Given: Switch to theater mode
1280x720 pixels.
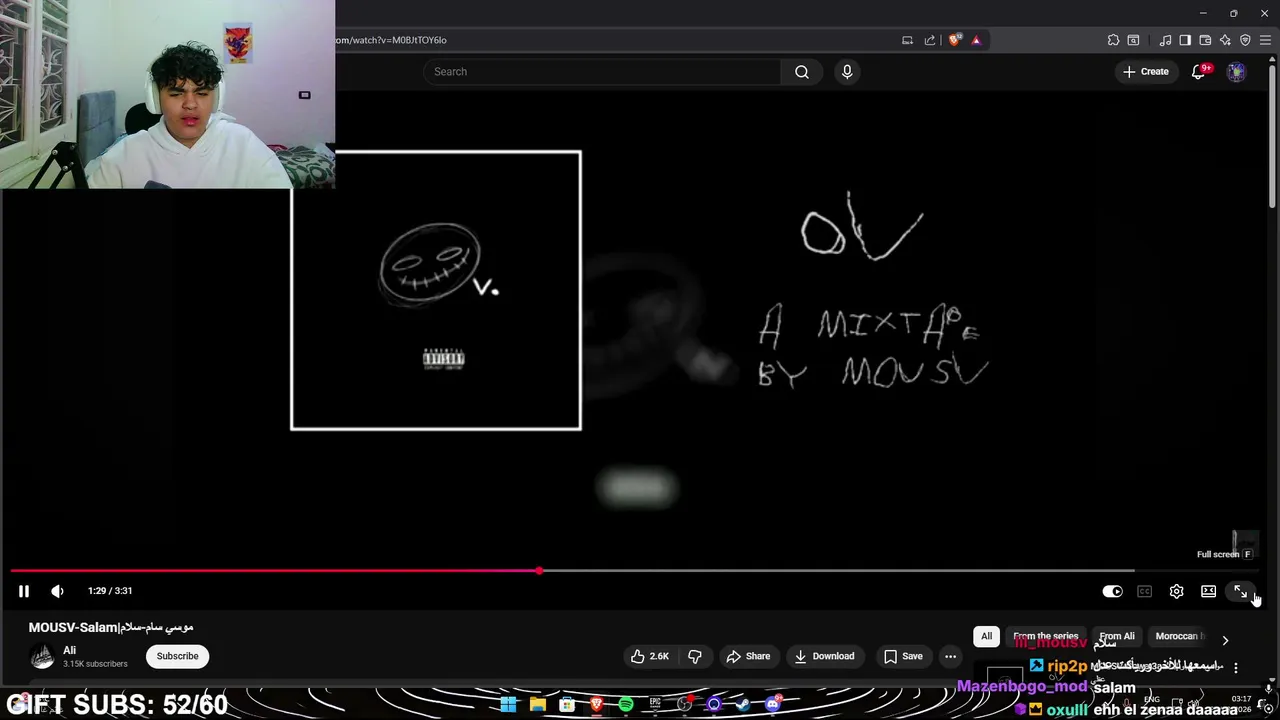Looking at the screenshot, I should (1208, 591).
